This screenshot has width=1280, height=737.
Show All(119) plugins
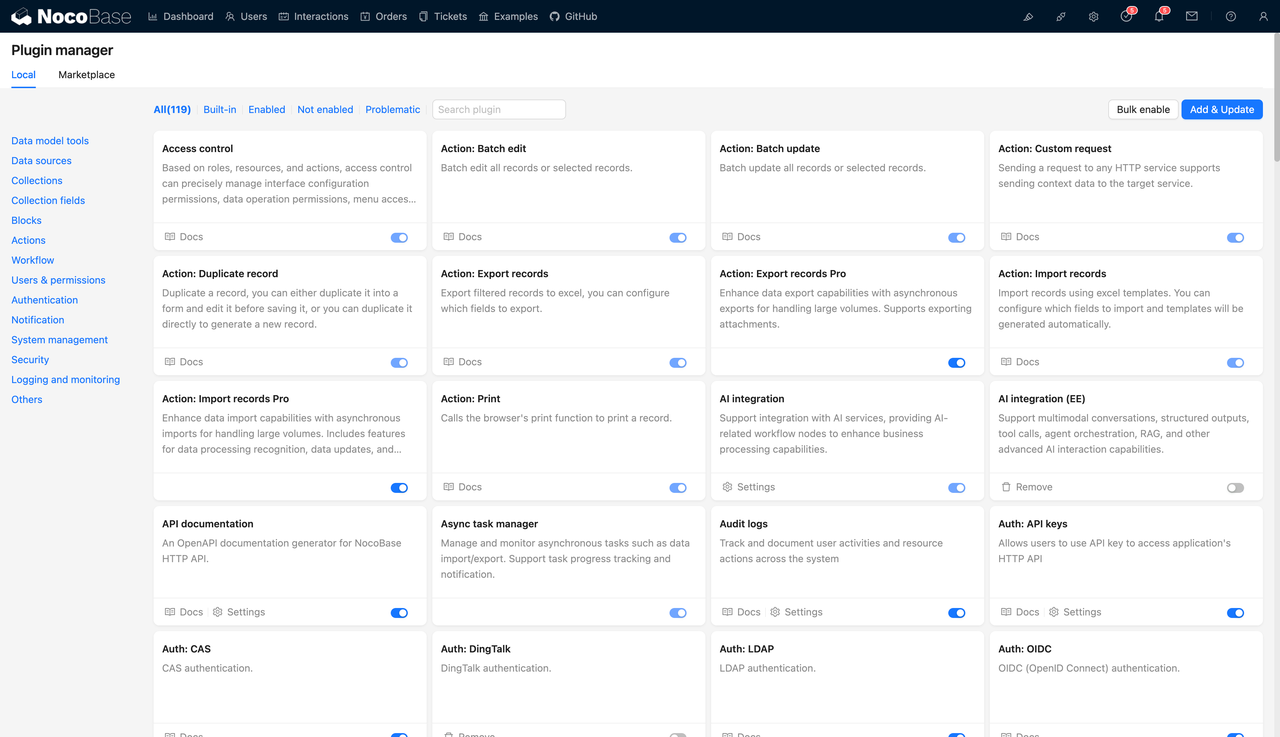172,110
